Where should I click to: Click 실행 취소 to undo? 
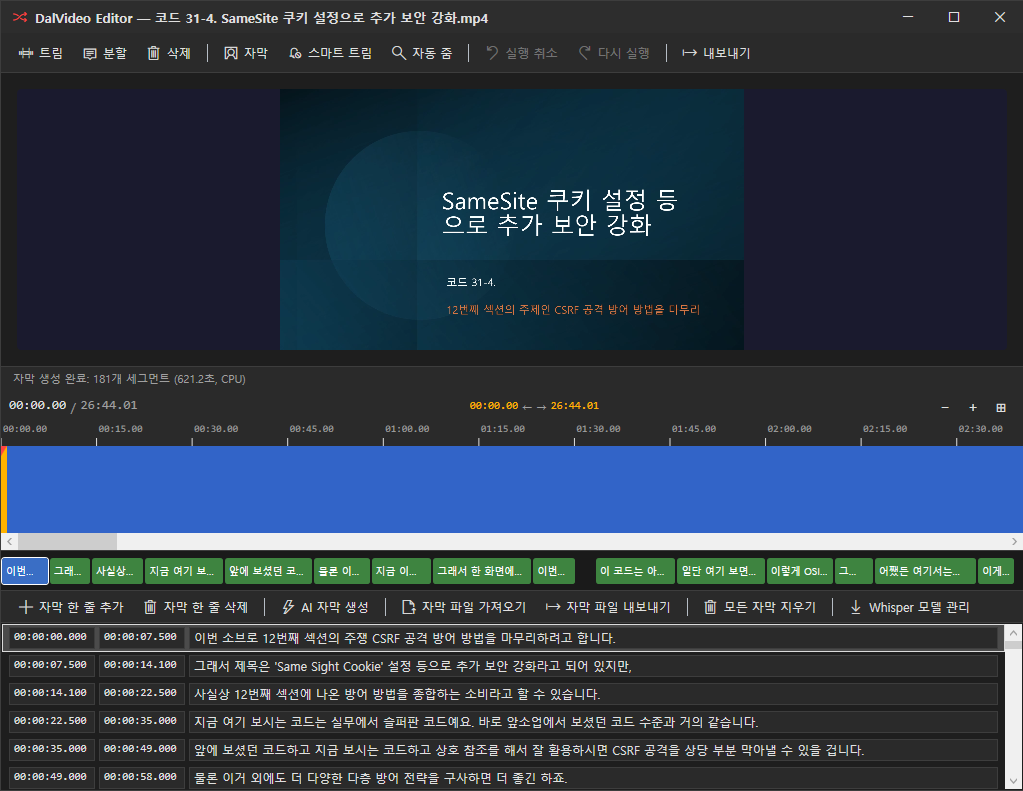point(521,53)
